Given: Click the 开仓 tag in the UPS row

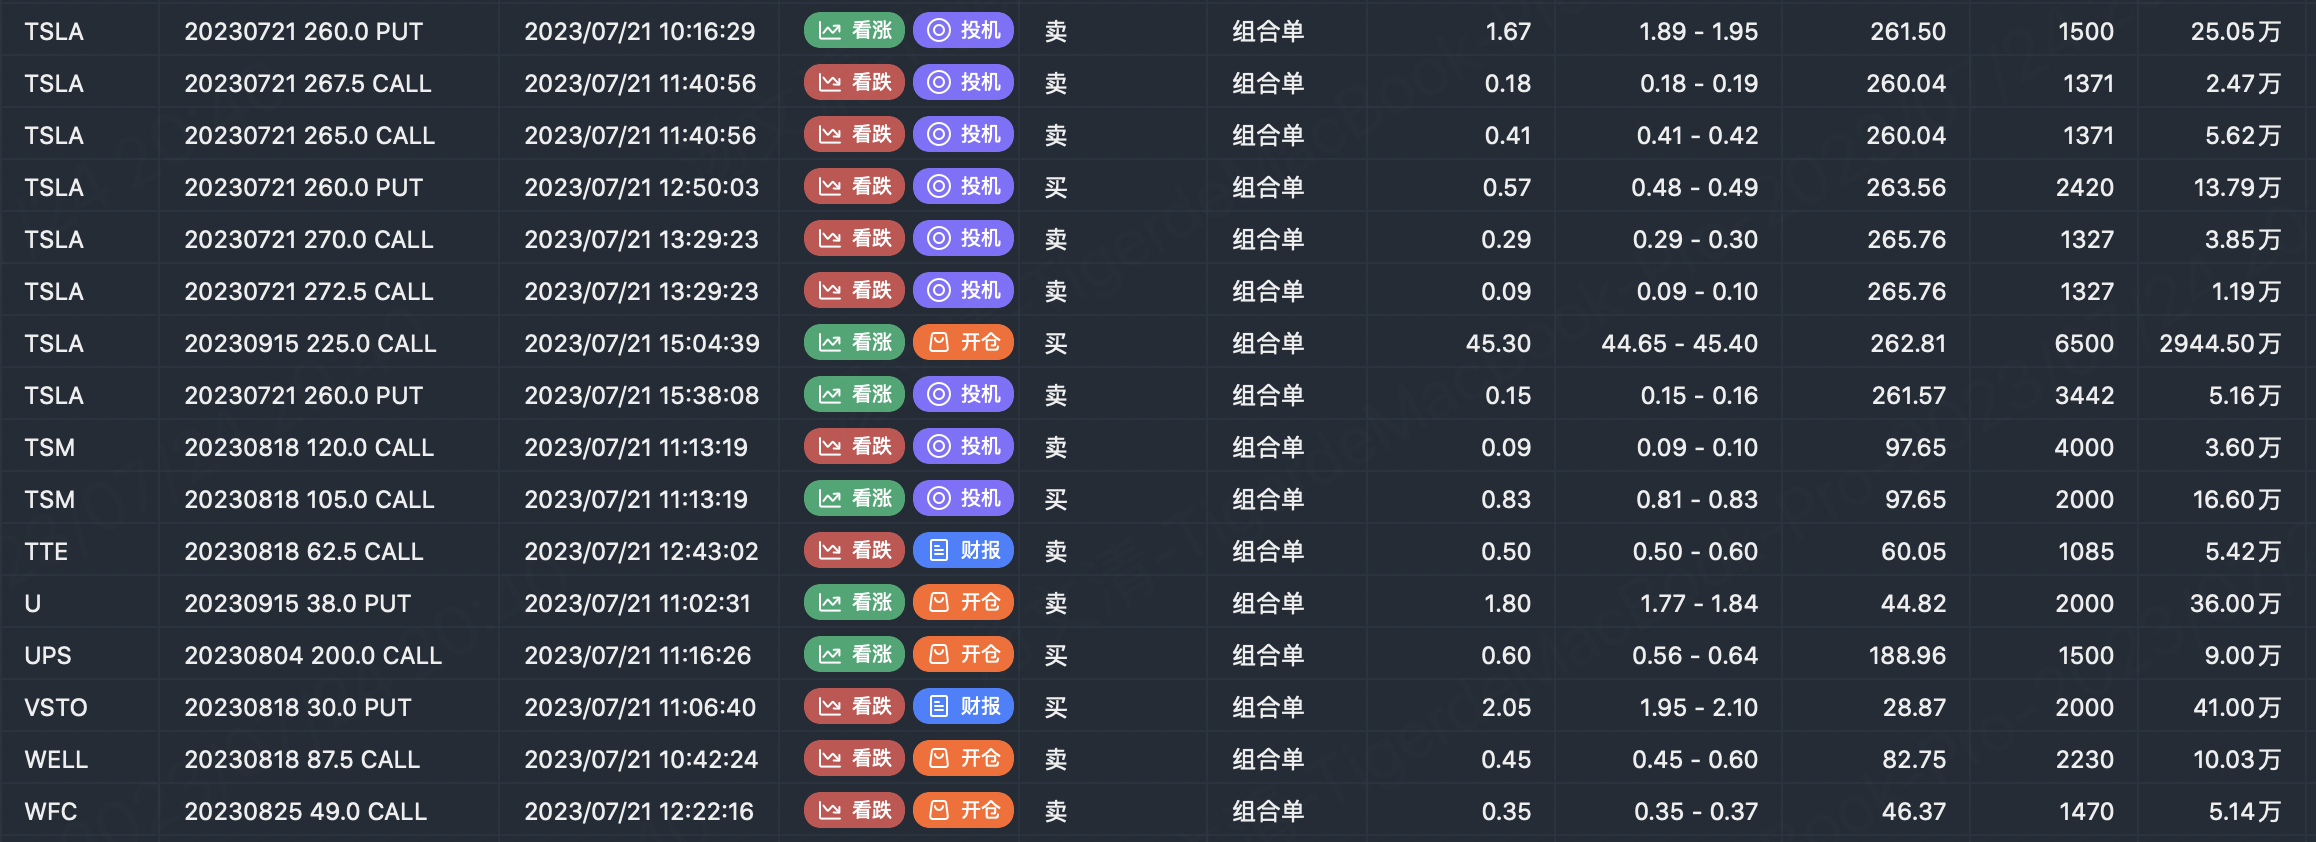Looking at the screenshot, I should tap(964, 655).
